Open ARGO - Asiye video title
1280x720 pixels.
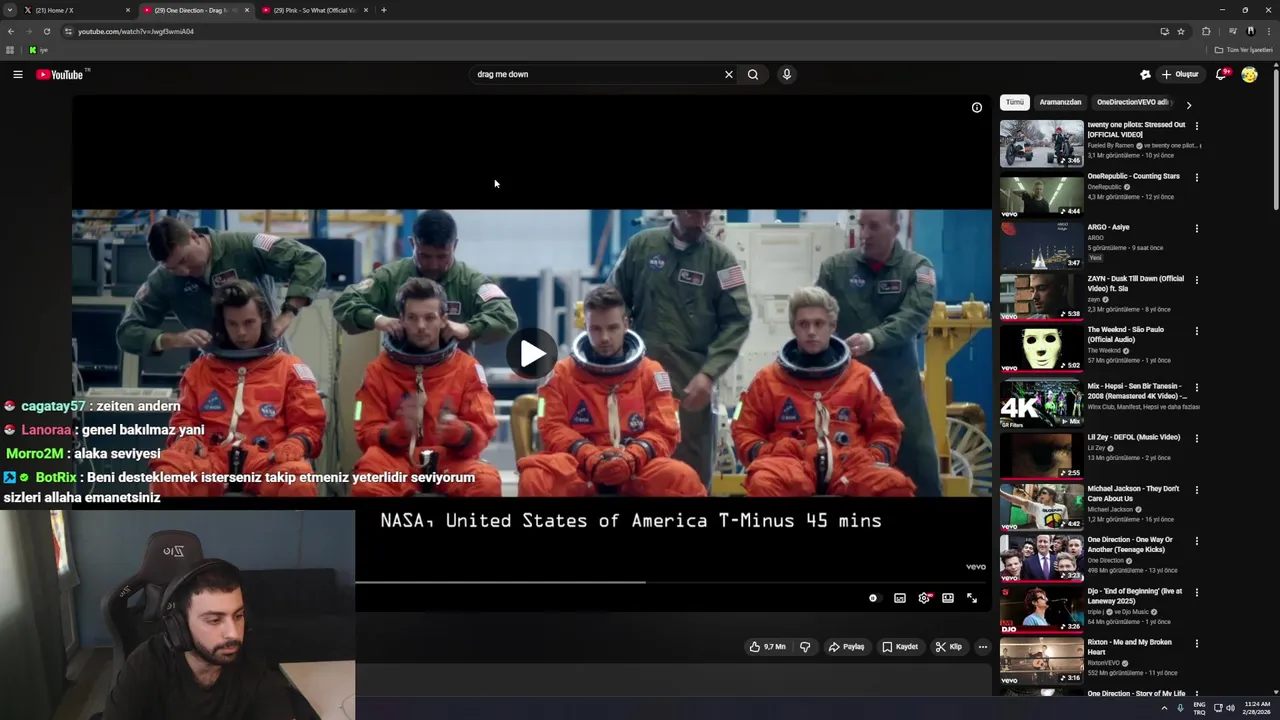click(1108, 228)
